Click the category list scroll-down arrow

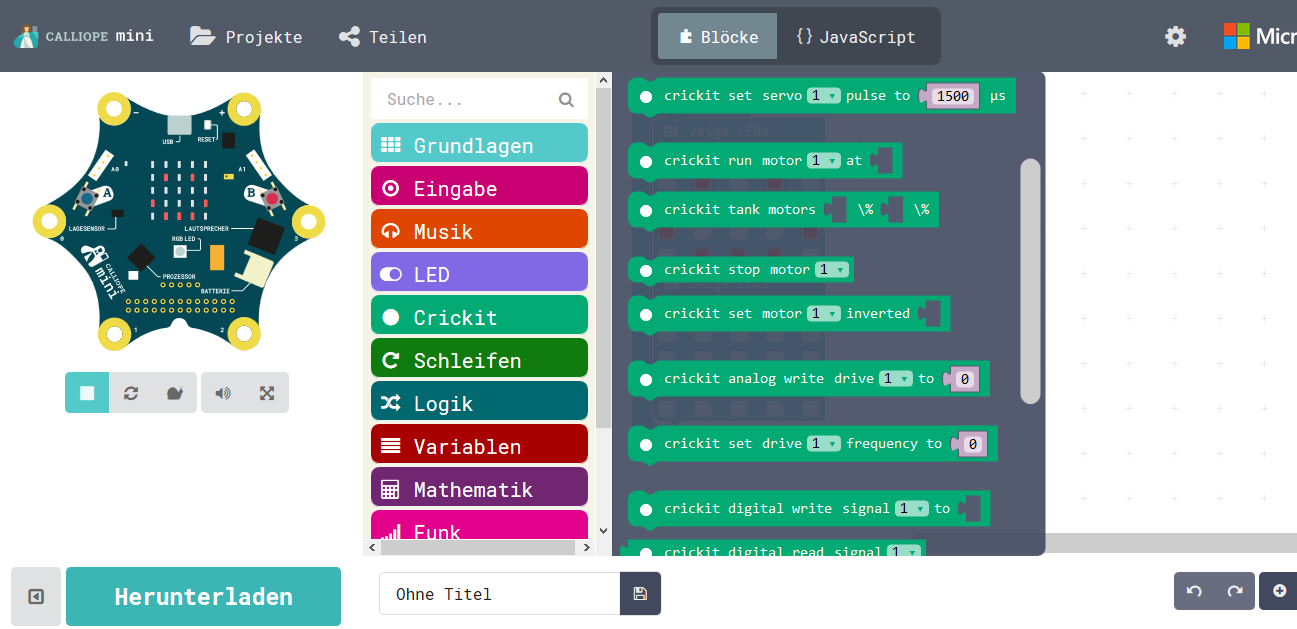[603, 532]
